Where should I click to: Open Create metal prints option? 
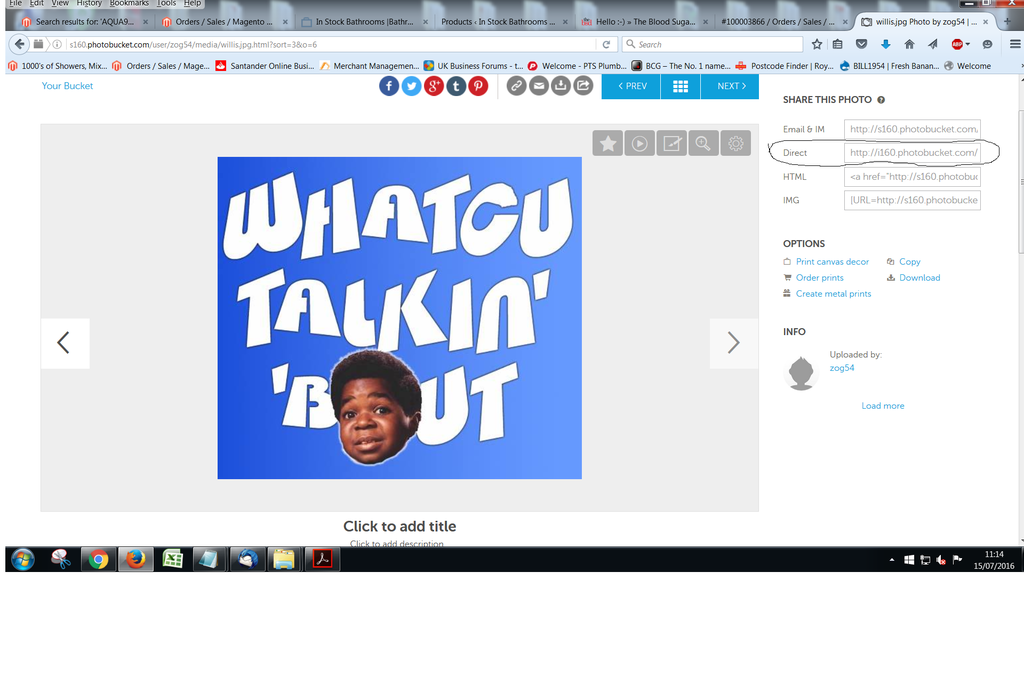(833, 294)
